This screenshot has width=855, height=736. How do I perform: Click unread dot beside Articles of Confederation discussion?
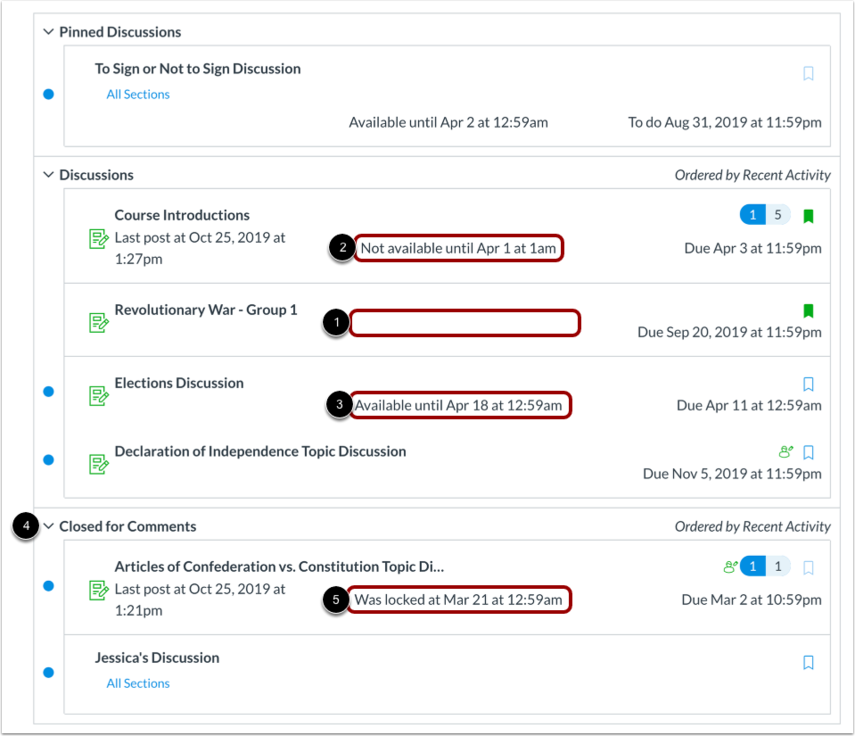coord(49,586)
